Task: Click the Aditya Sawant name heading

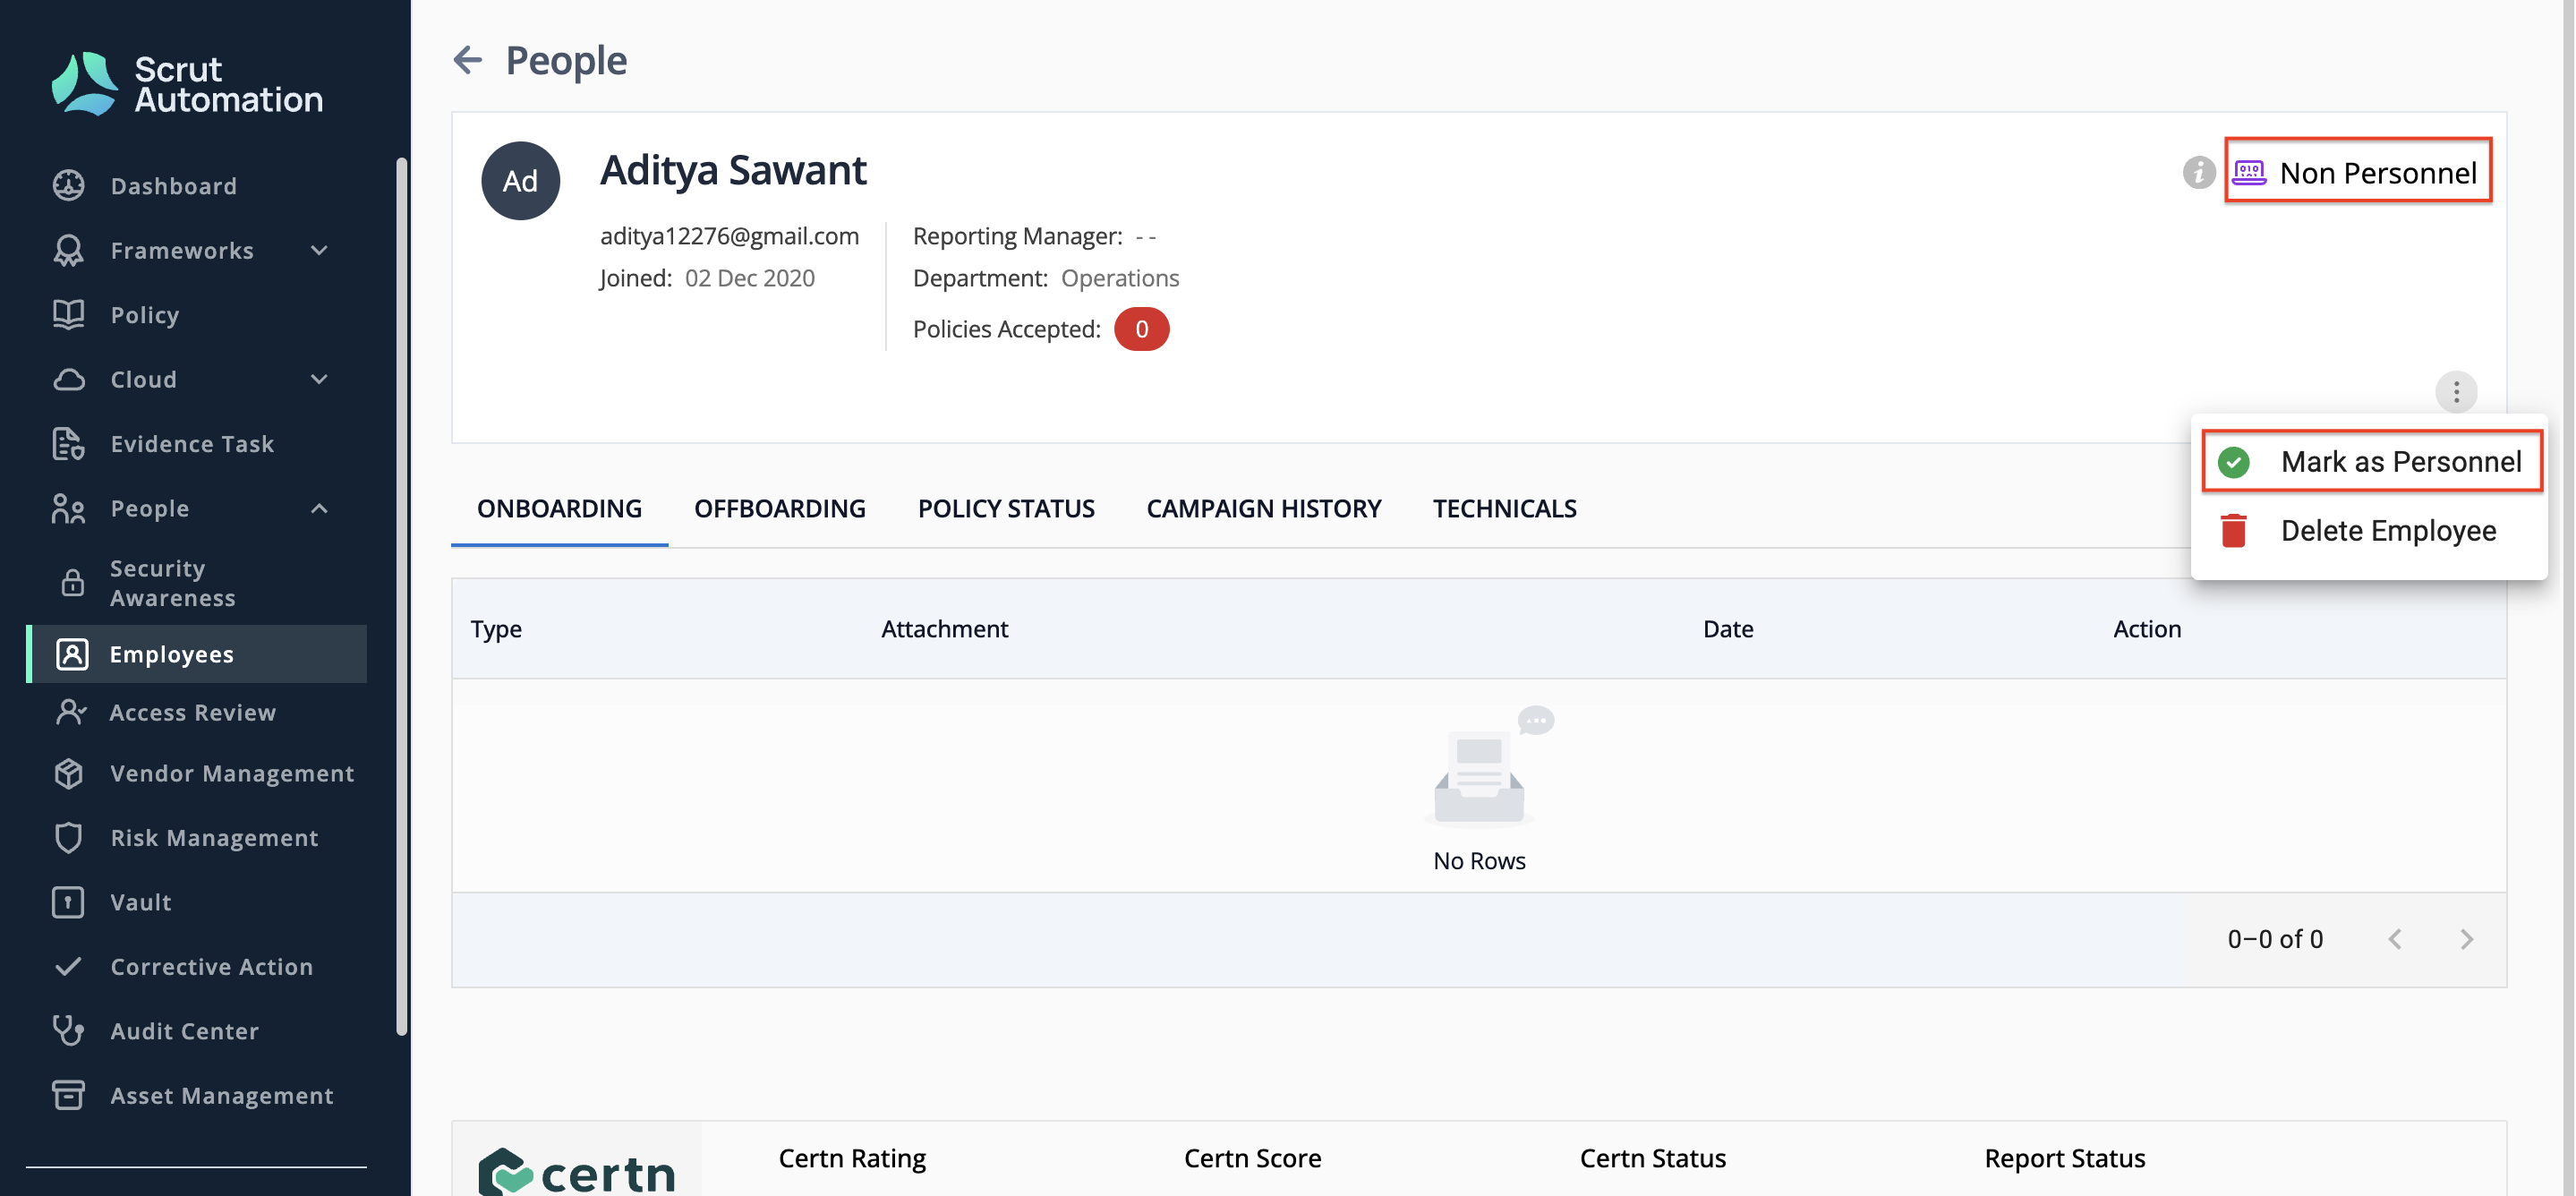Action: click(733, 169)
